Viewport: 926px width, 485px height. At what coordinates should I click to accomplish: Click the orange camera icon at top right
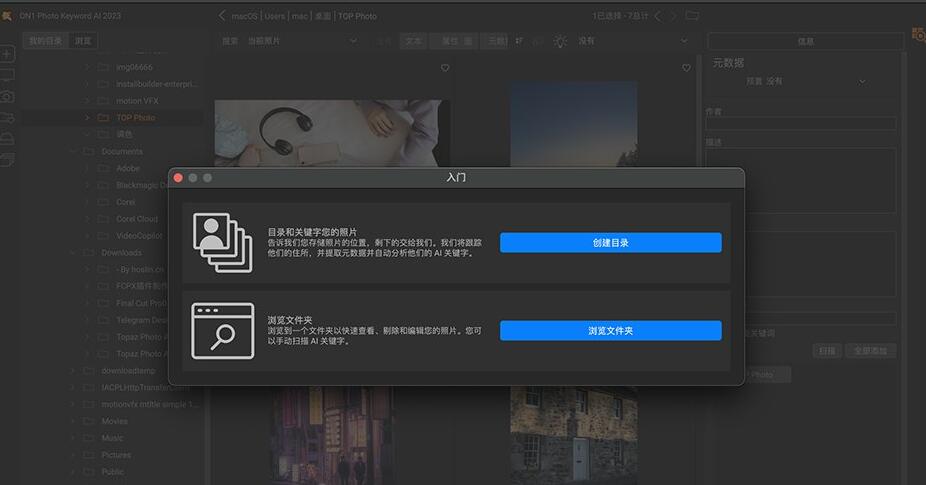[x=918, y=35]
